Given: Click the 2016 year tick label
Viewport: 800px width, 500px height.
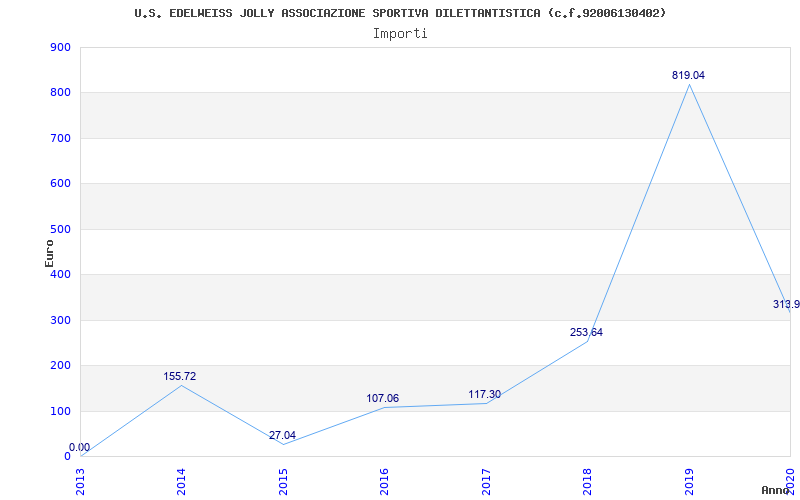Looking at the screenshot, I should pyautogui.click(x=384, y=482).
